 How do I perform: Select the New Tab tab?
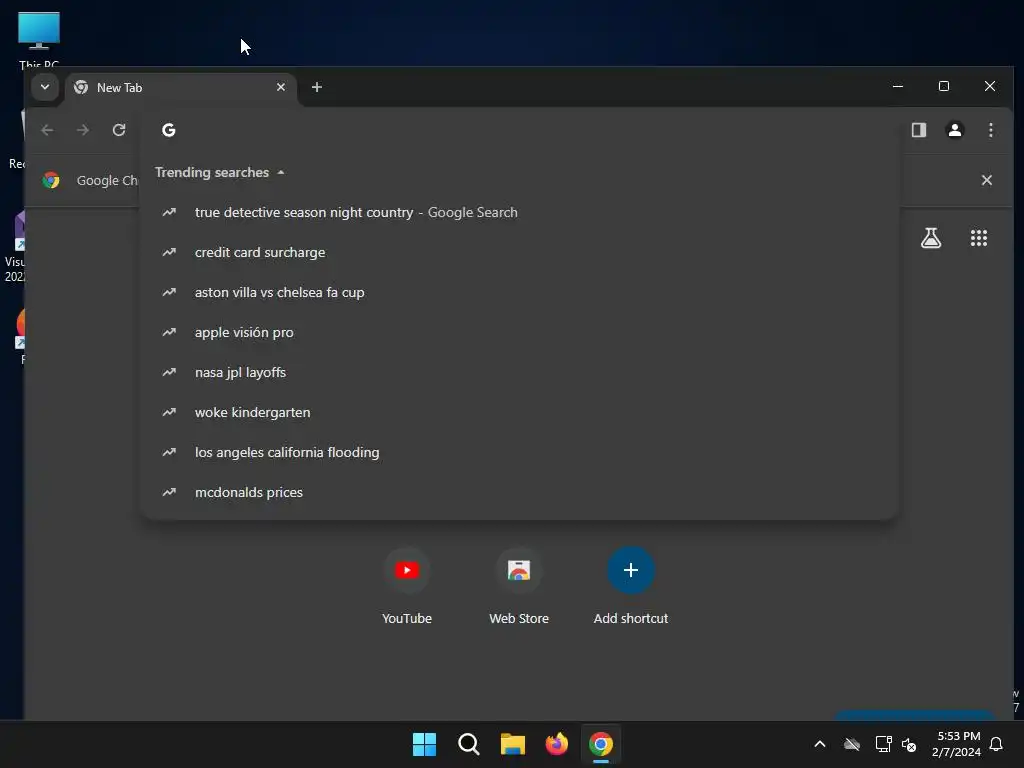[180, 88]
